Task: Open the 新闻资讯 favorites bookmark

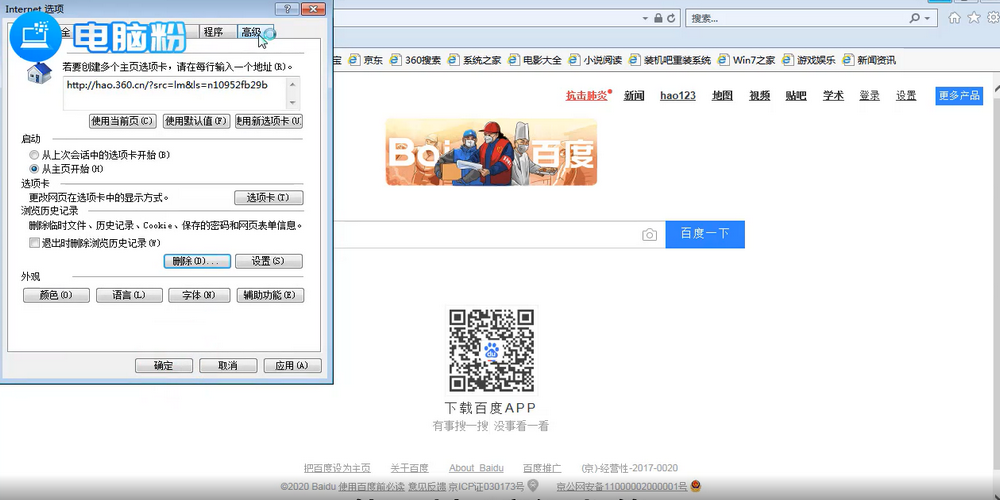Action: [869, 60]
